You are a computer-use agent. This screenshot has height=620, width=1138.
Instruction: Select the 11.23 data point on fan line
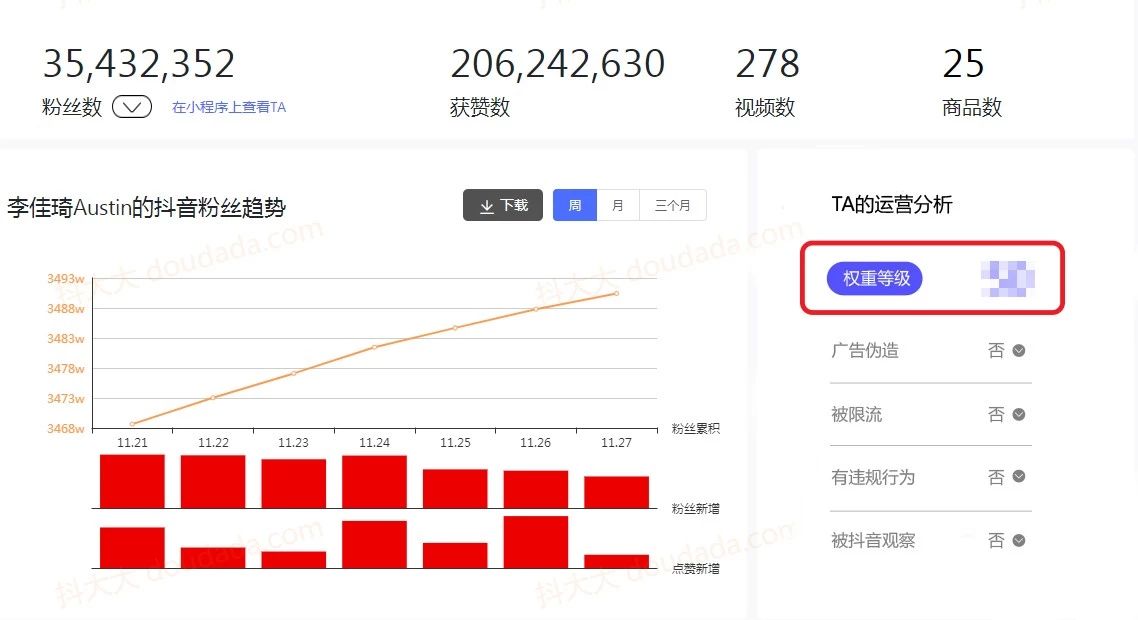point(294,373)
